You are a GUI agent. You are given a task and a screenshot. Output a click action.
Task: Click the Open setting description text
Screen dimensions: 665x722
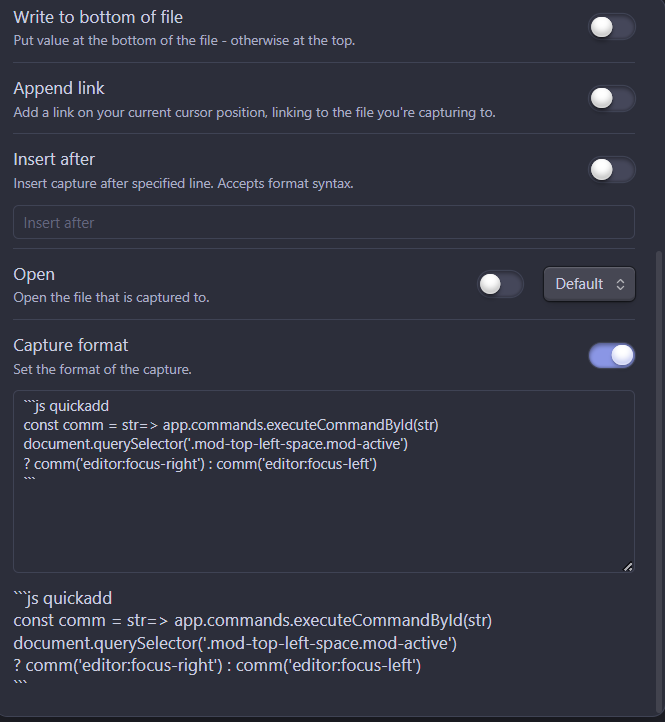coord(111,298)
